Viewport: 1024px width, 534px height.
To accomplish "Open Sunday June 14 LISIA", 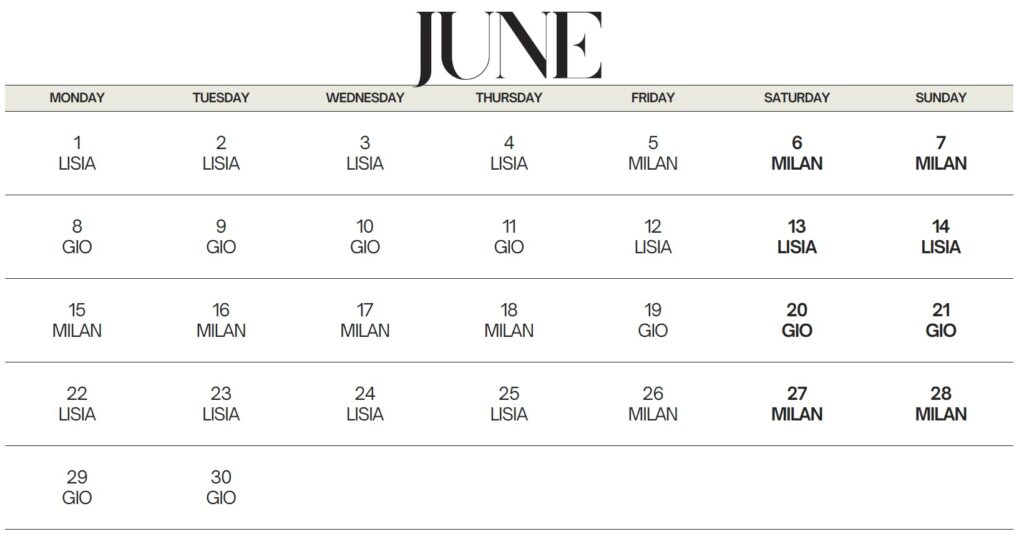I will coord(941,237).
